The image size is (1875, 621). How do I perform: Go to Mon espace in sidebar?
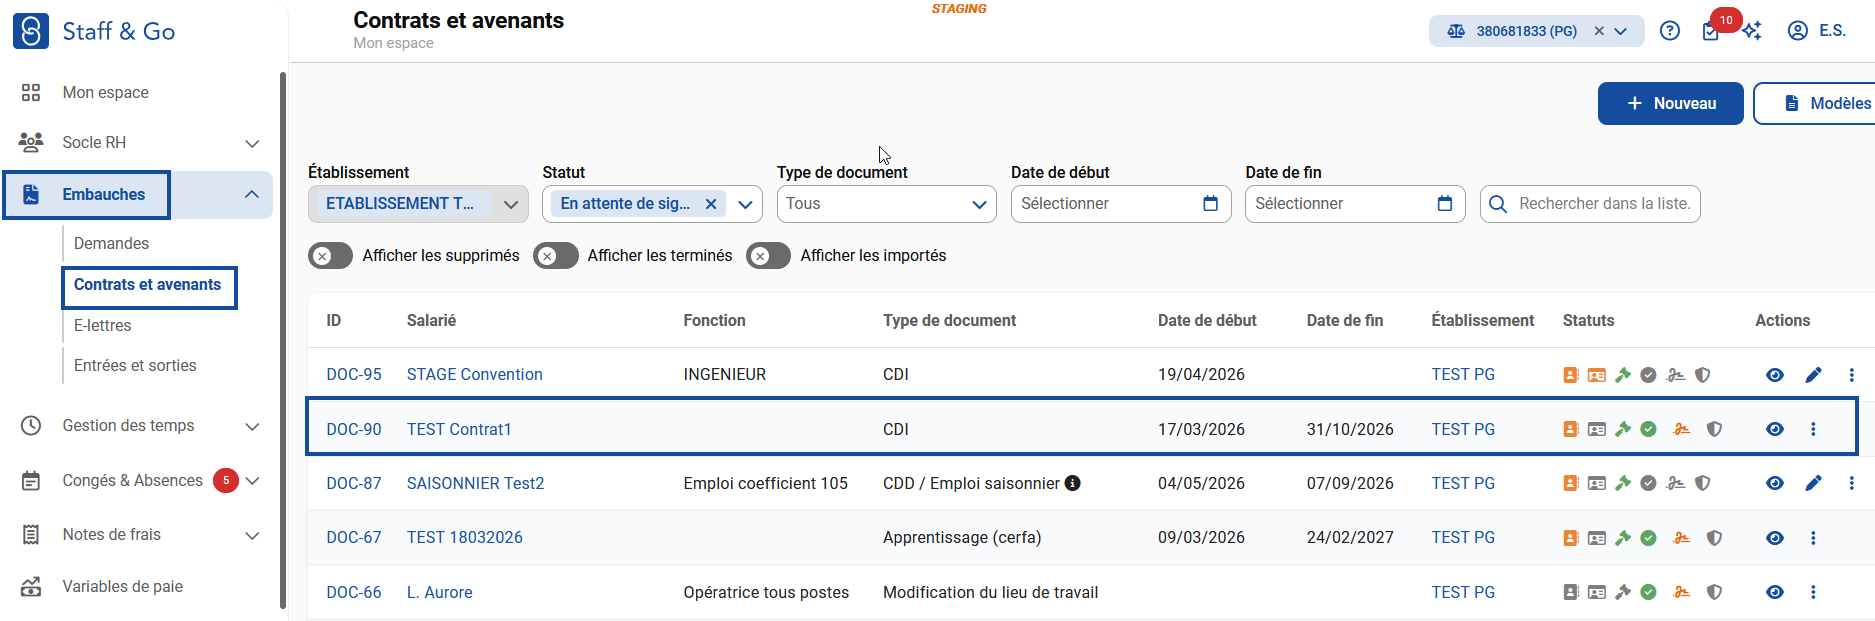coord(105,92)
